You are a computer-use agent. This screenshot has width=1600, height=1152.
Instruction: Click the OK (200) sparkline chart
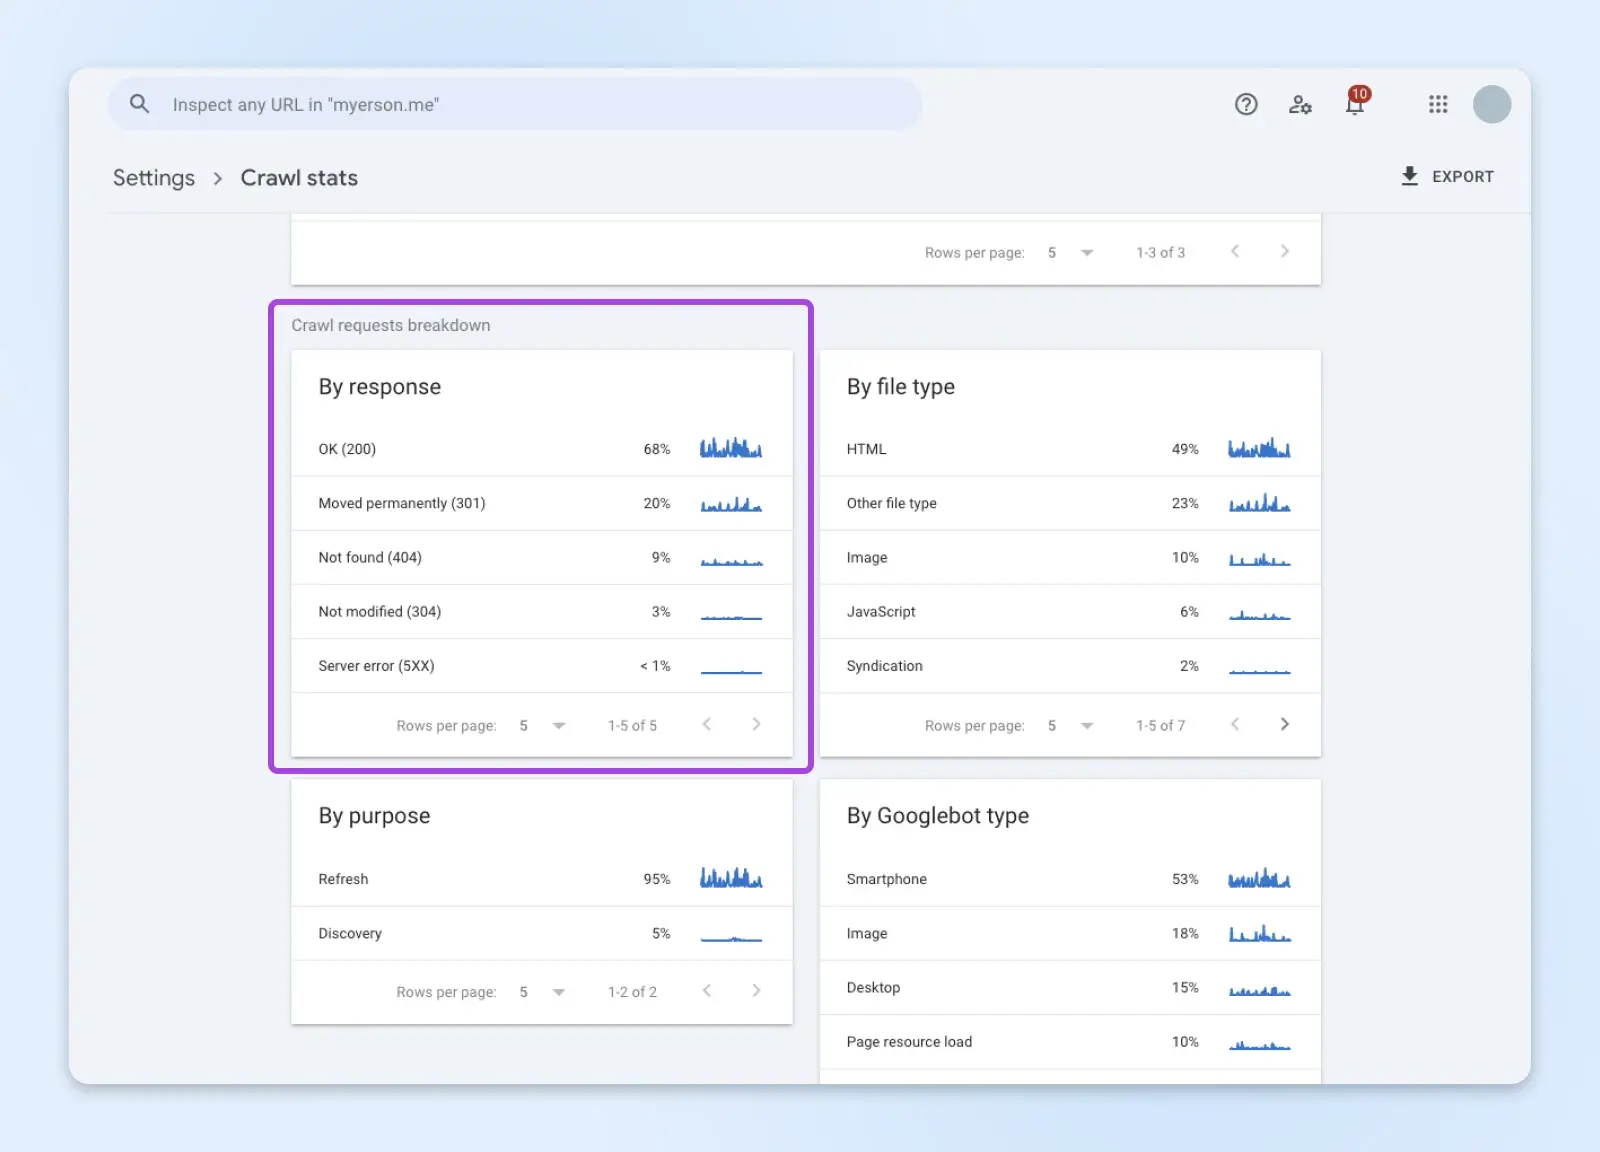click(731, 449)
